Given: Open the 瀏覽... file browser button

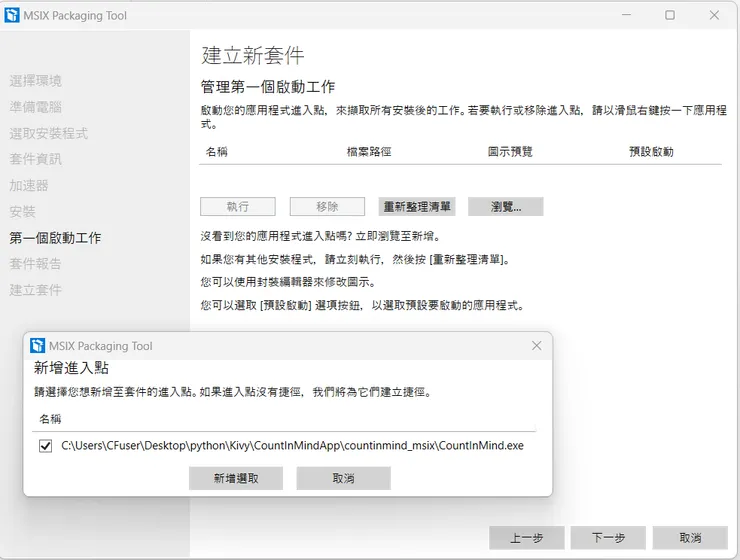Looking at the screenshot, I should click(x=506, y=207).
